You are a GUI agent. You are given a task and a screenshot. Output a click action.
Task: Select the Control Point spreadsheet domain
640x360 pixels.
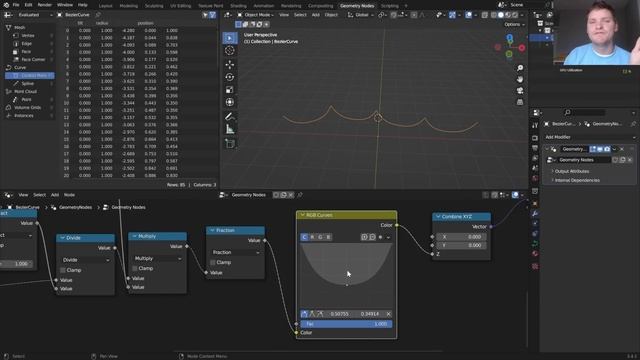tap(29, 76)
